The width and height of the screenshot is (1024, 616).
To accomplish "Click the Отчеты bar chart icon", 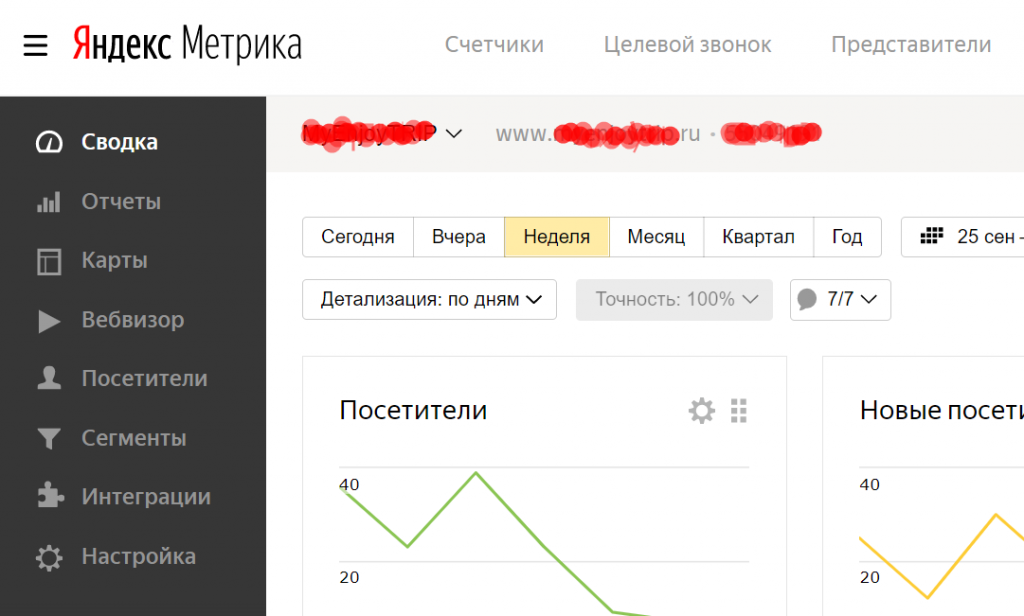I will click(x=49, y=202).
